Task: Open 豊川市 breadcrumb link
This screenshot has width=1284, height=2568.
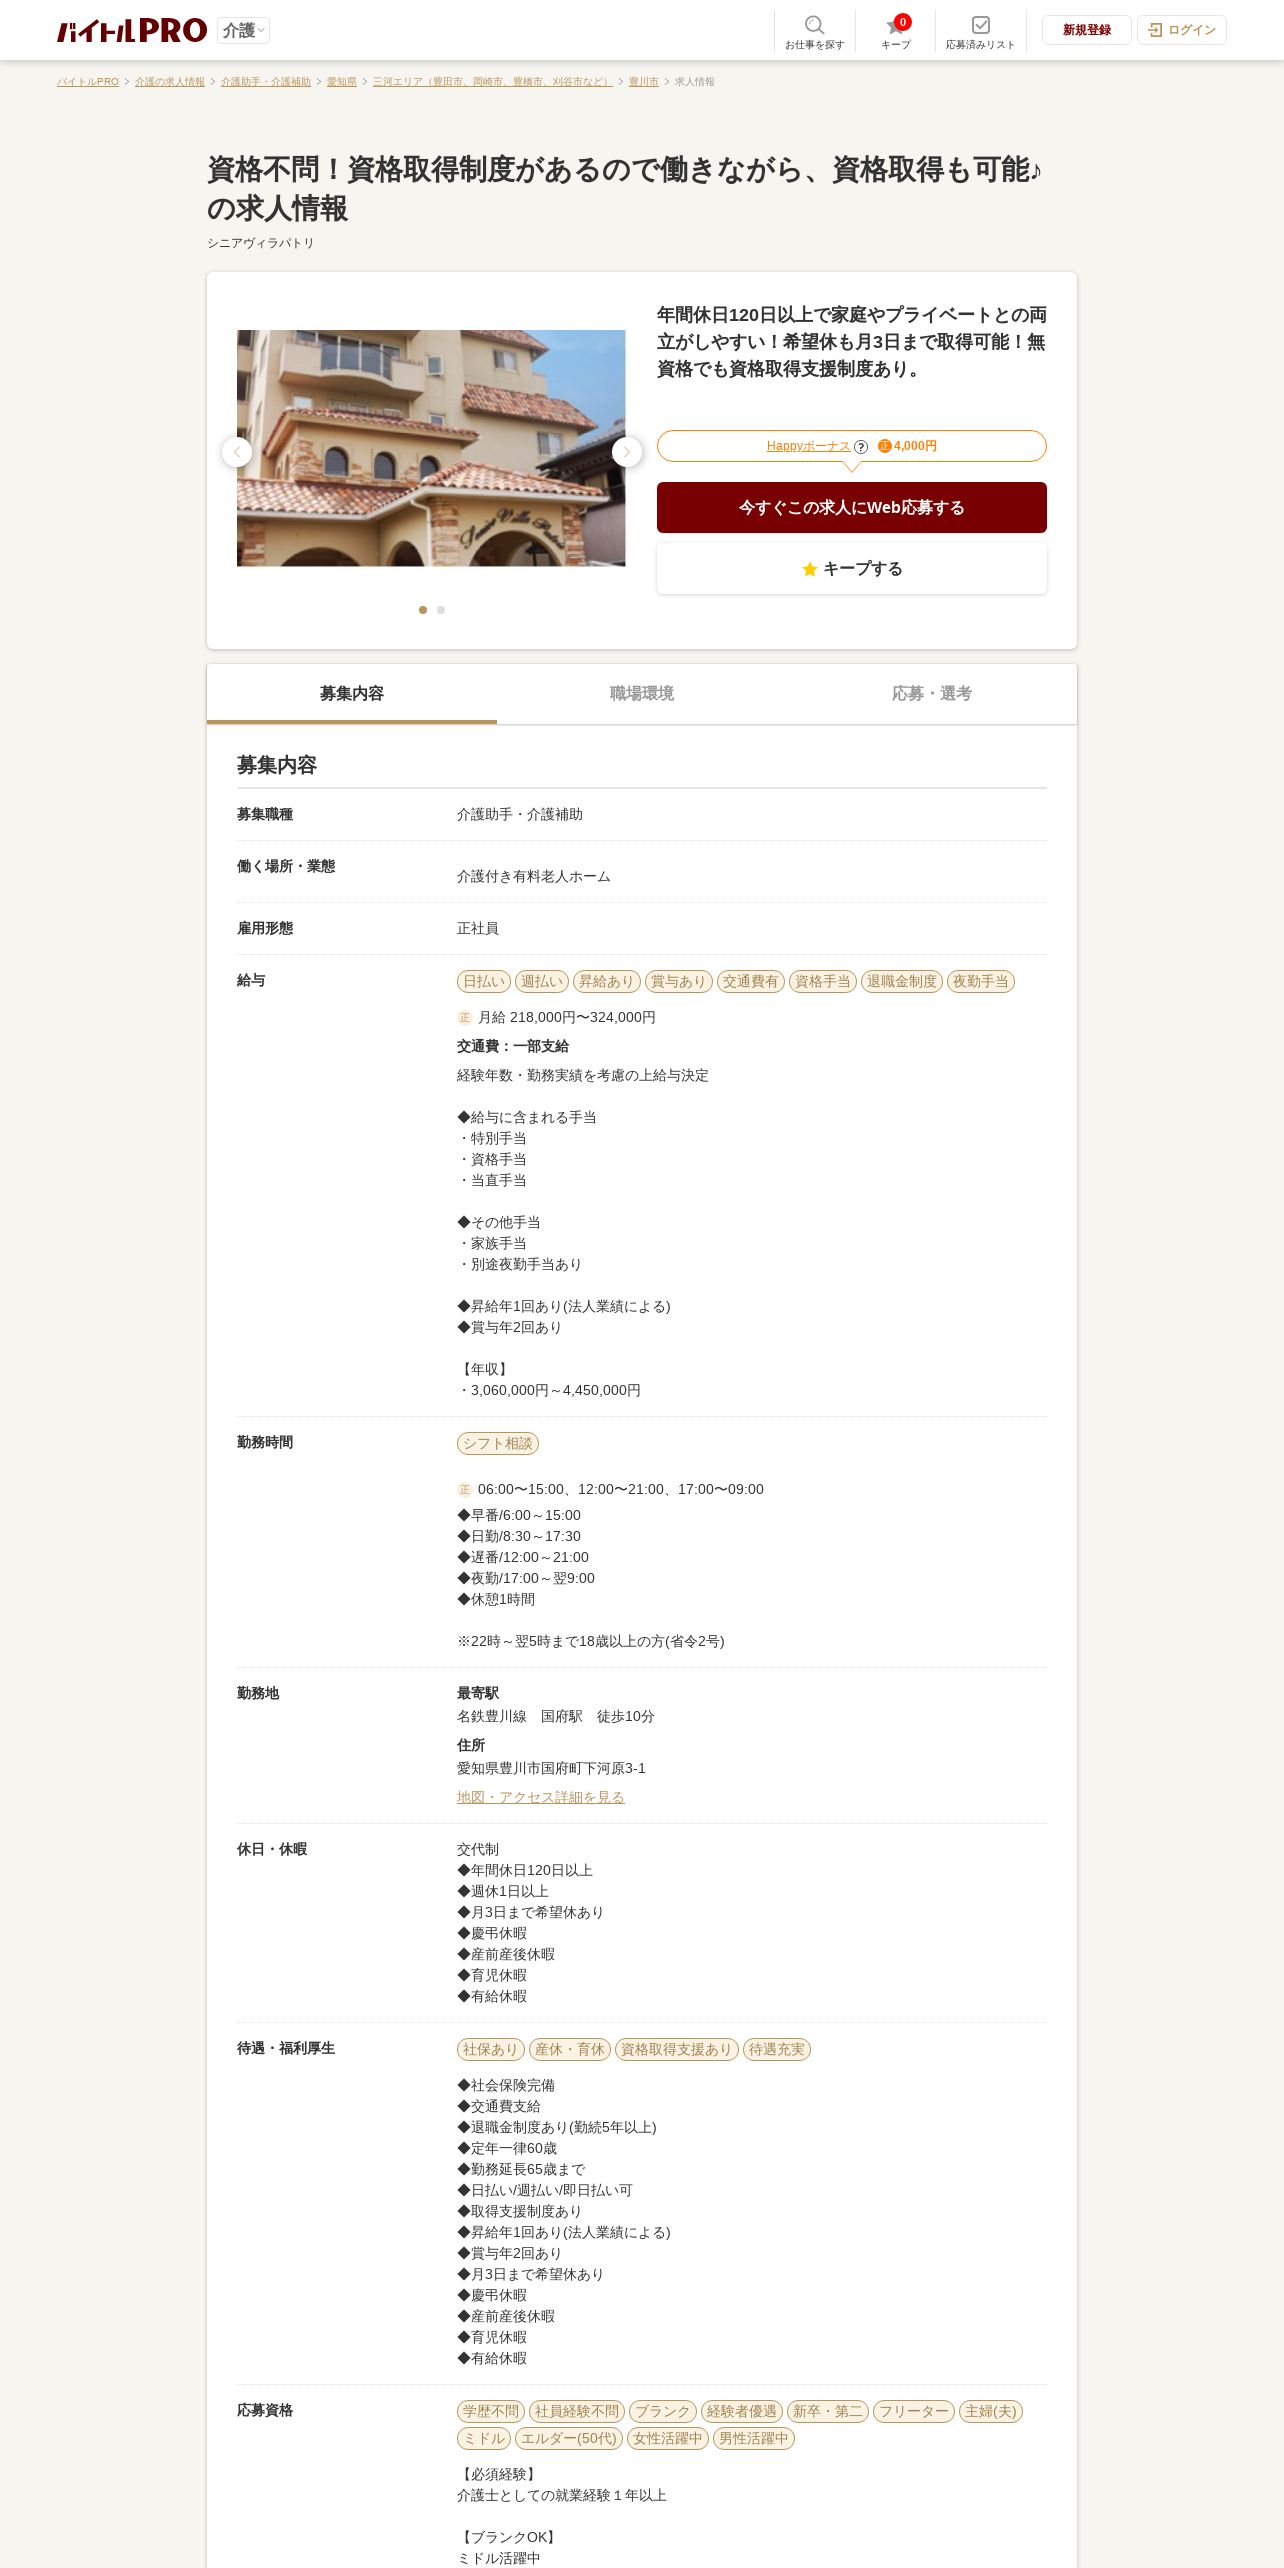Action: point(644,82)
